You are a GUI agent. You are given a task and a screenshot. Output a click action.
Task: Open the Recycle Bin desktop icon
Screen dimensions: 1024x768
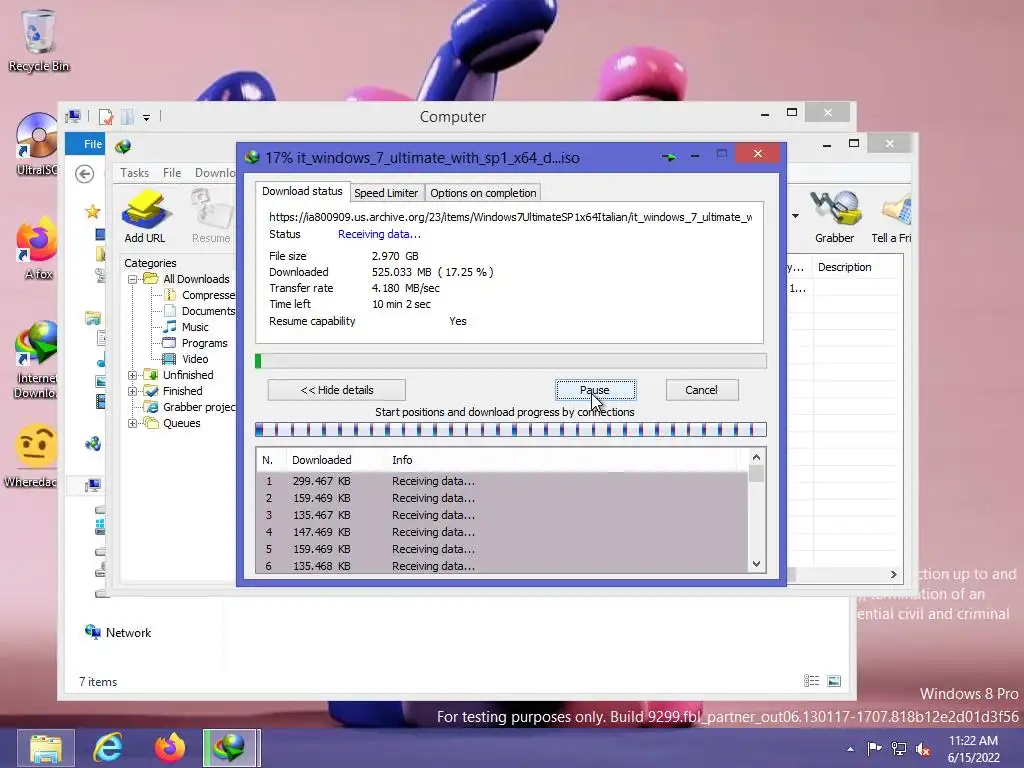(39, 40)
